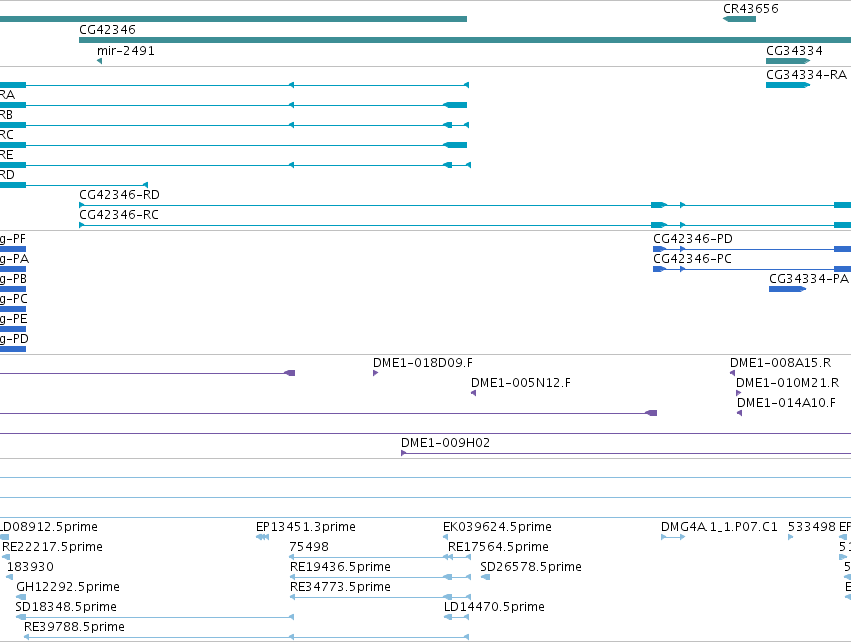The image size is (851, 642).
Task: Click the 533498 arrow glyph
Action: [790, 537]
